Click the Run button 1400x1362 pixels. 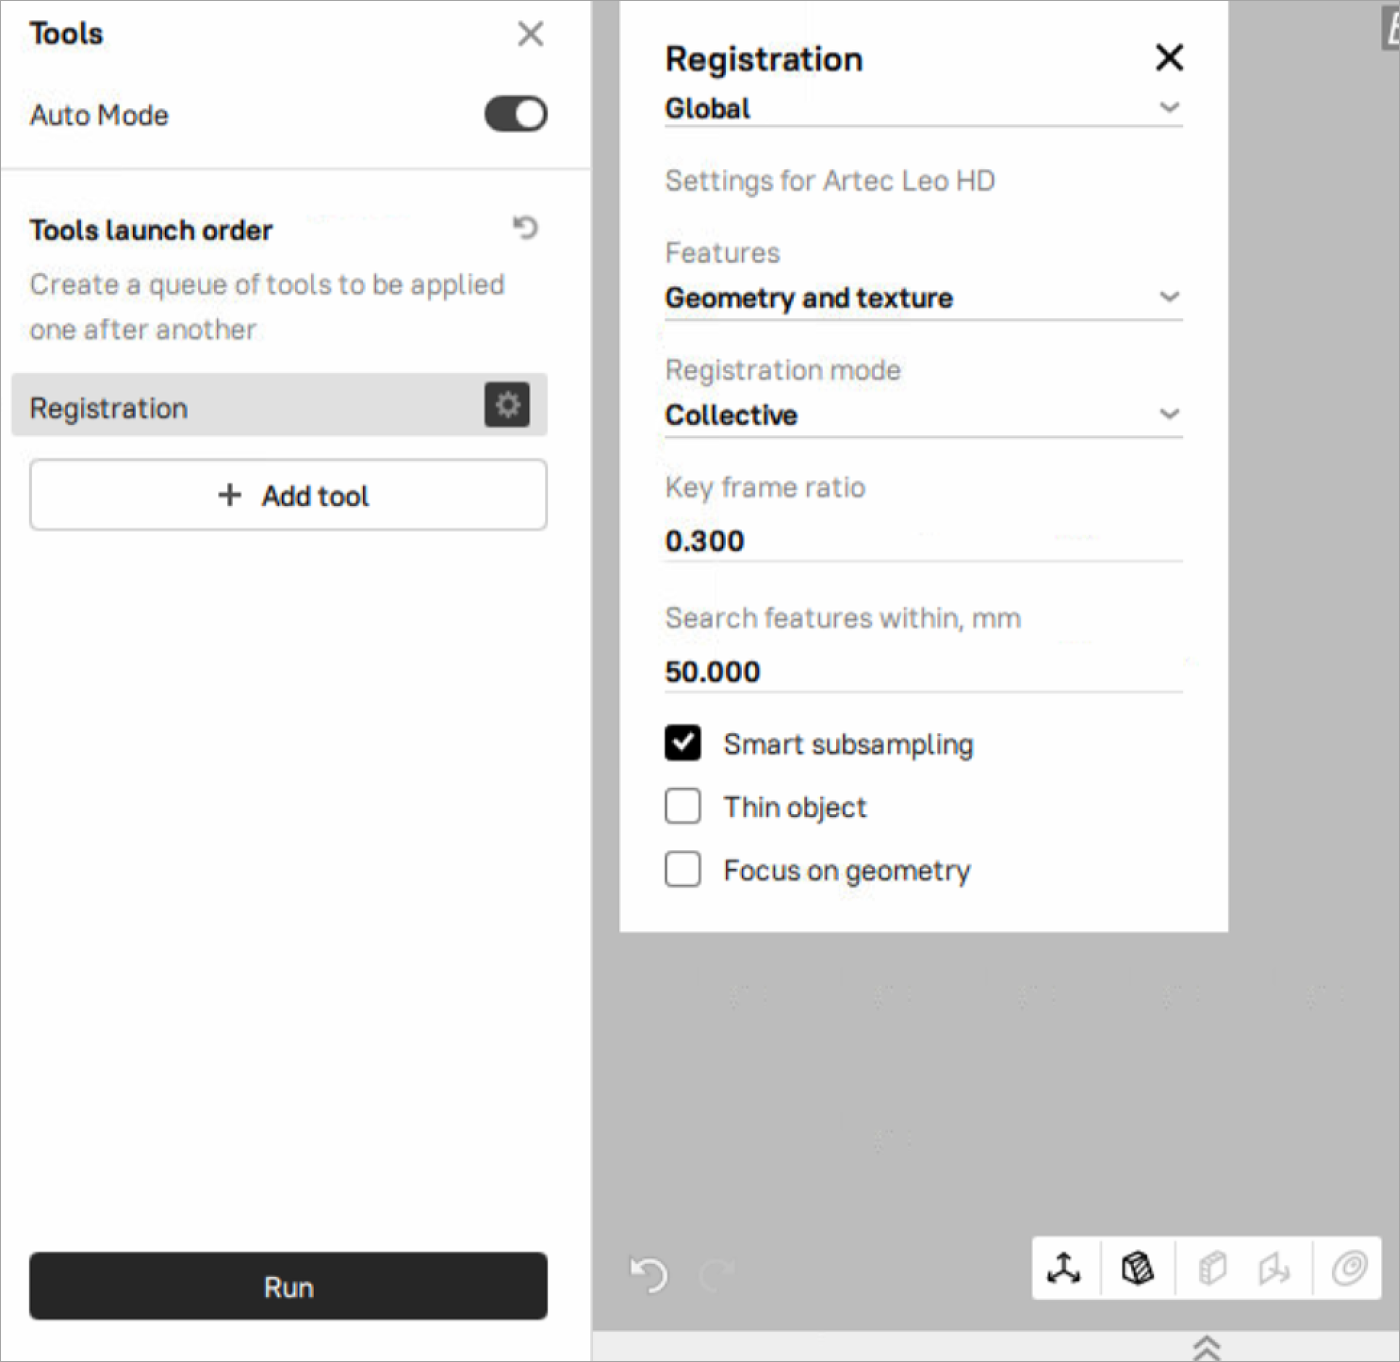tap(288, 1286)
